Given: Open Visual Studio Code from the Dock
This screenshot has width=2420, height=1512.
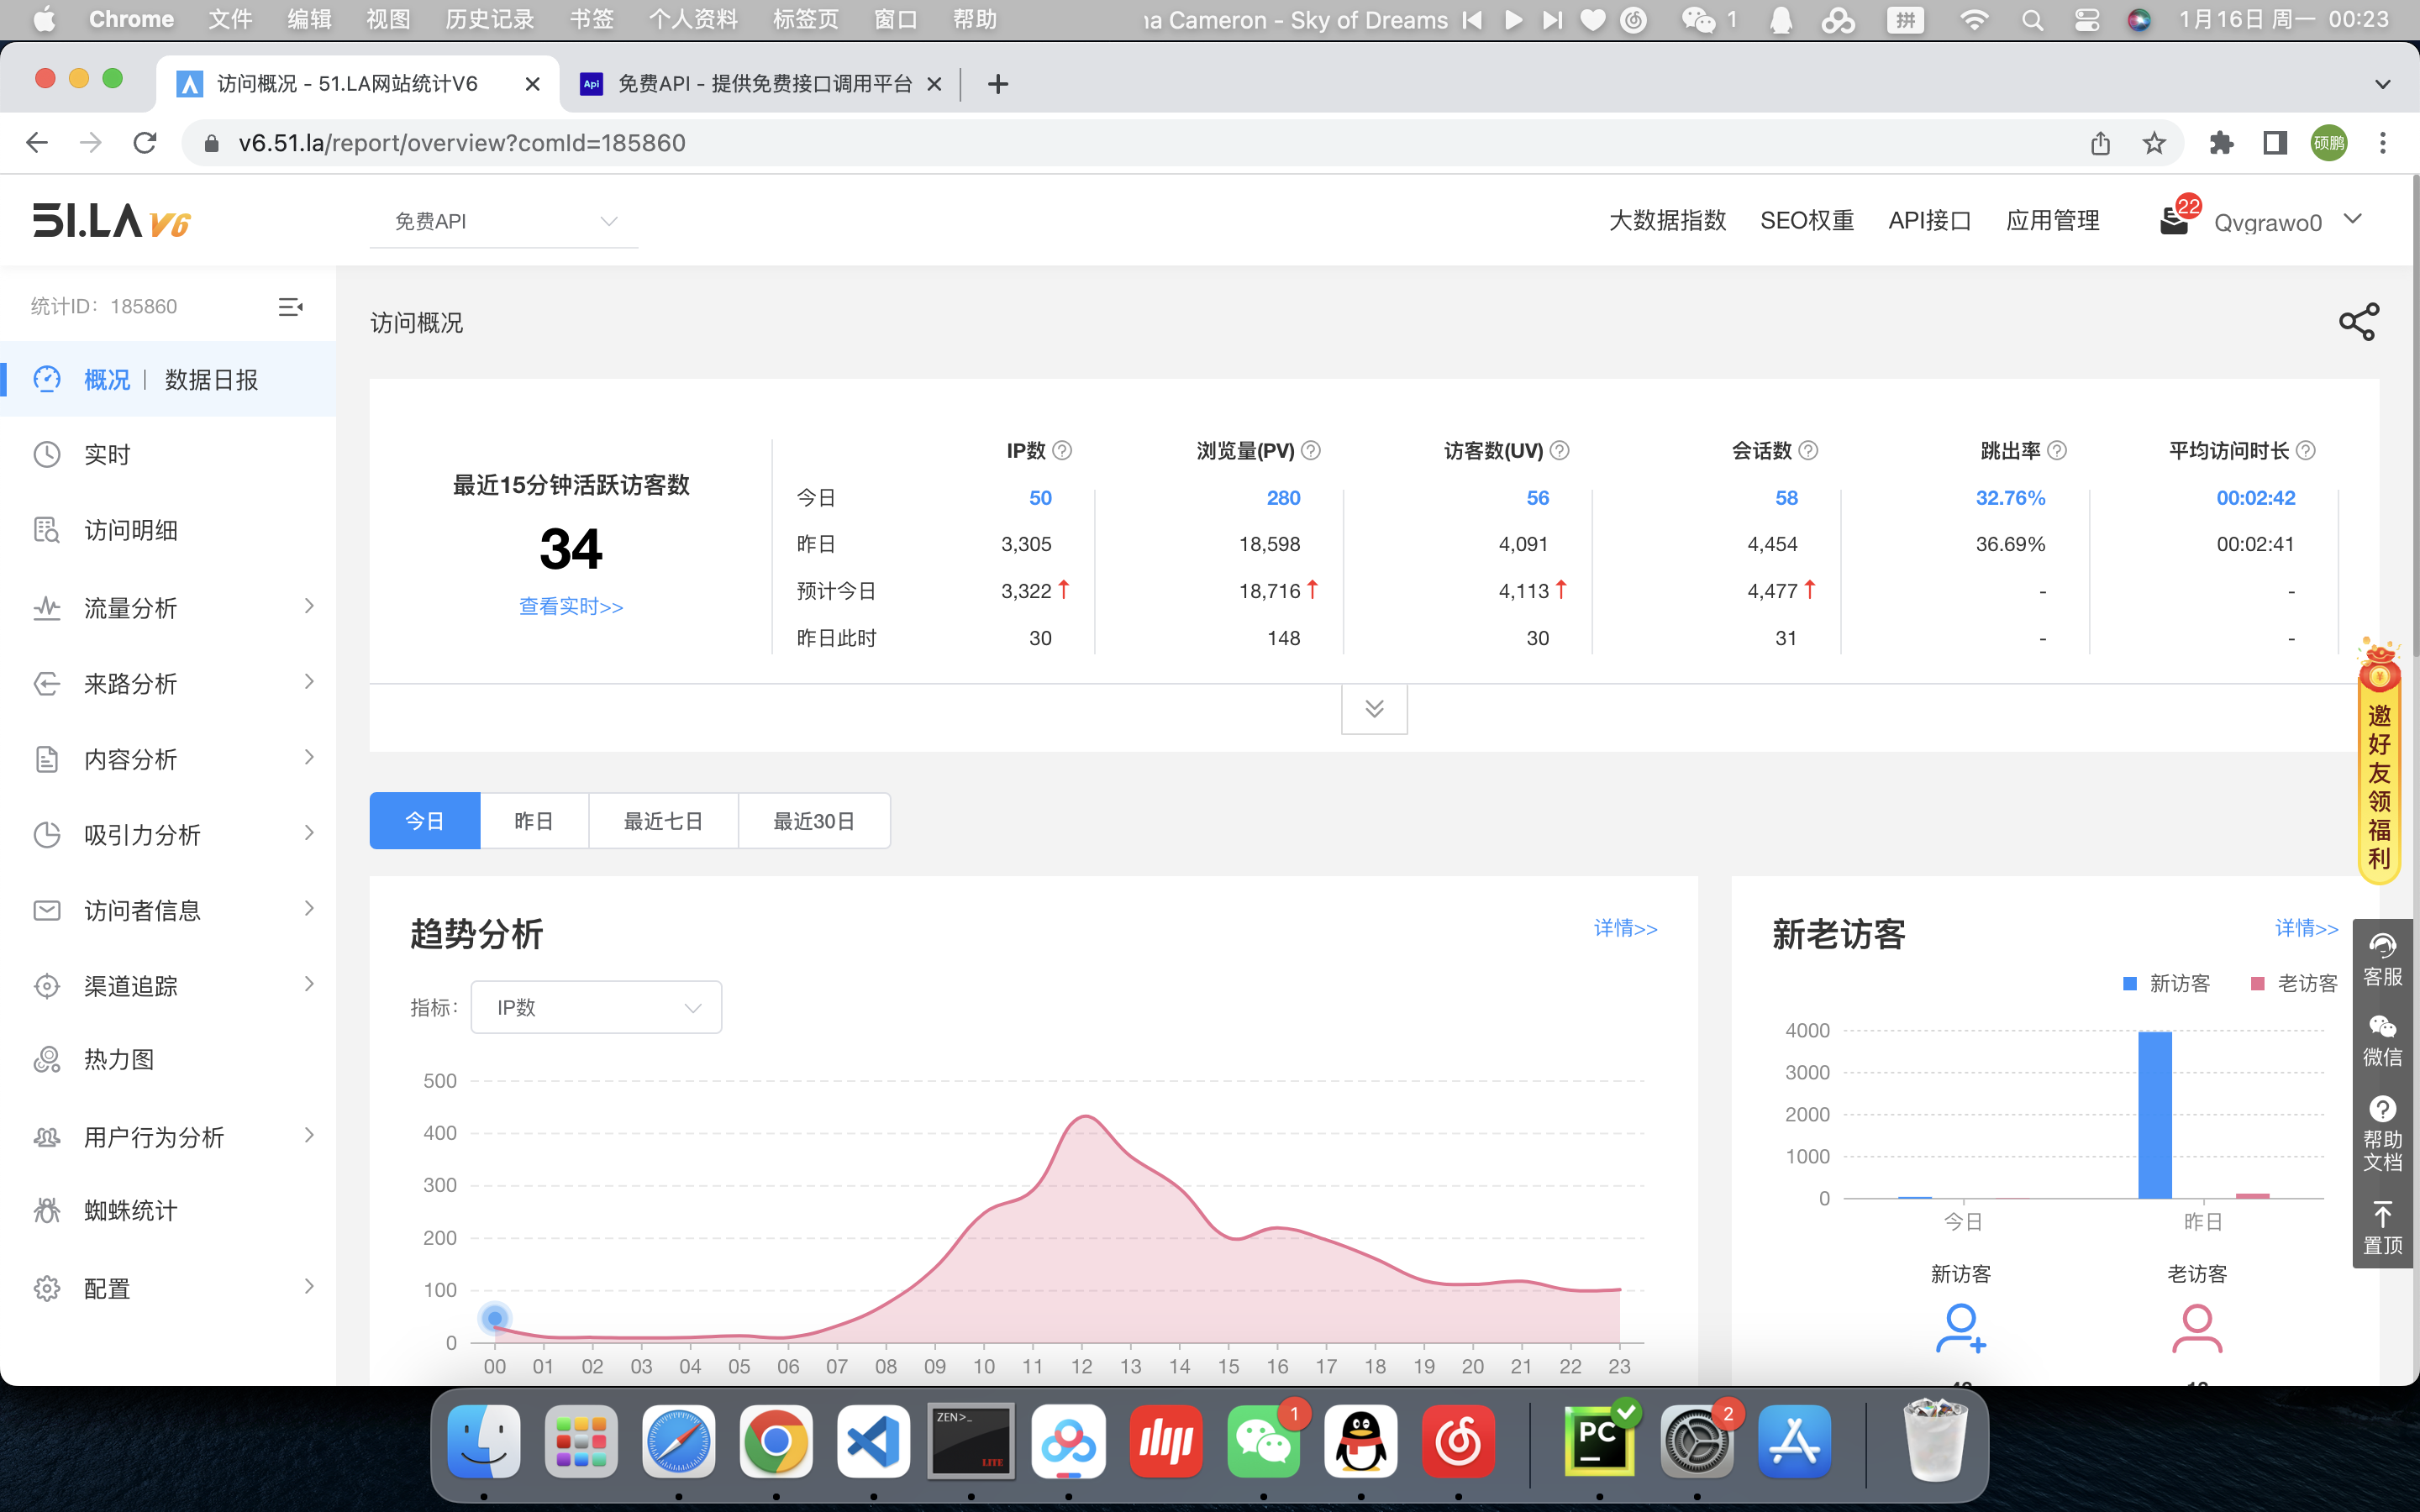Looking at the screenshot, I should pos(873,1442).
